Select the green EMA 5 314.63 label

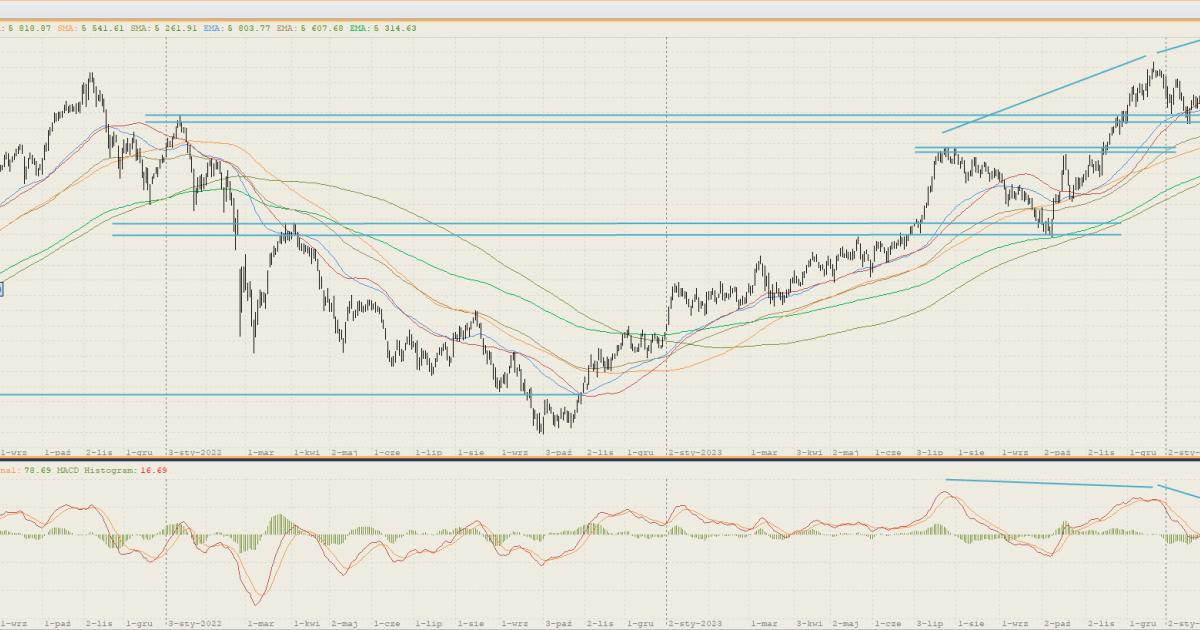[382, 28]
